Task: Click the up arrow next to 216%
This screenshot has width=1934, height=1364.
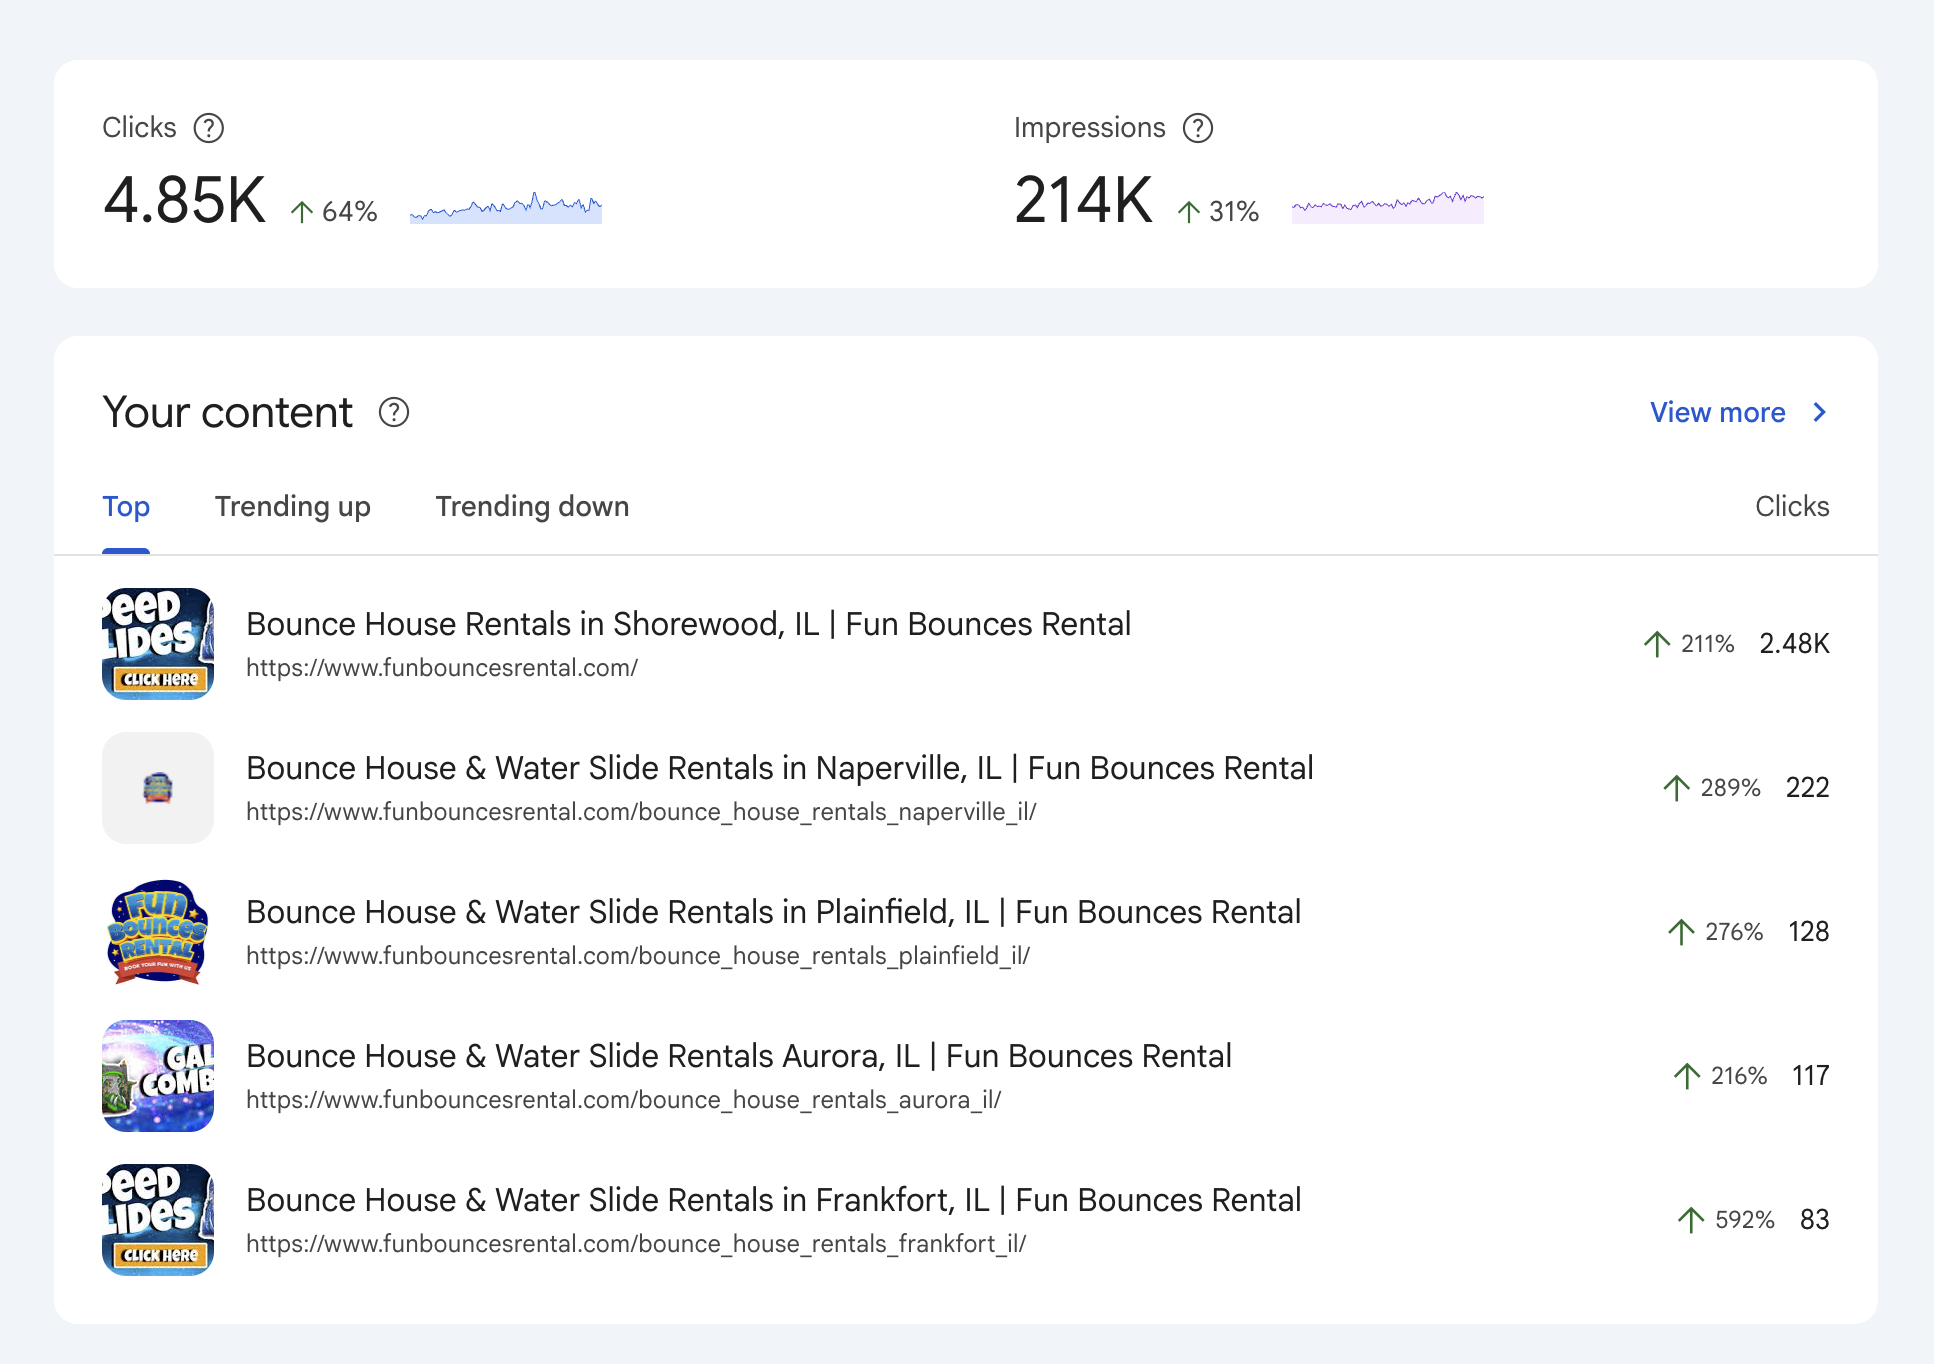Action: 1687,1076
